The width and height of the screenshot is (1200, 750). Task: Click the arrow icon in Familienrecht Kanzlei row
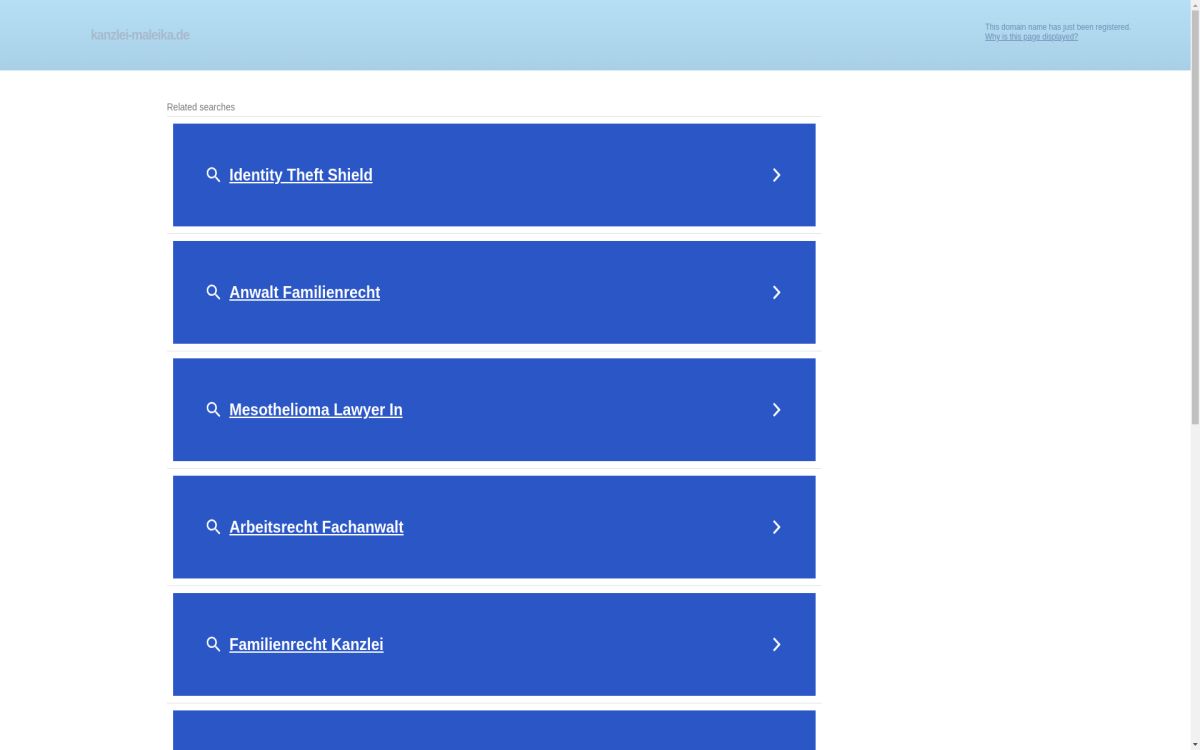tap(776, 644)
